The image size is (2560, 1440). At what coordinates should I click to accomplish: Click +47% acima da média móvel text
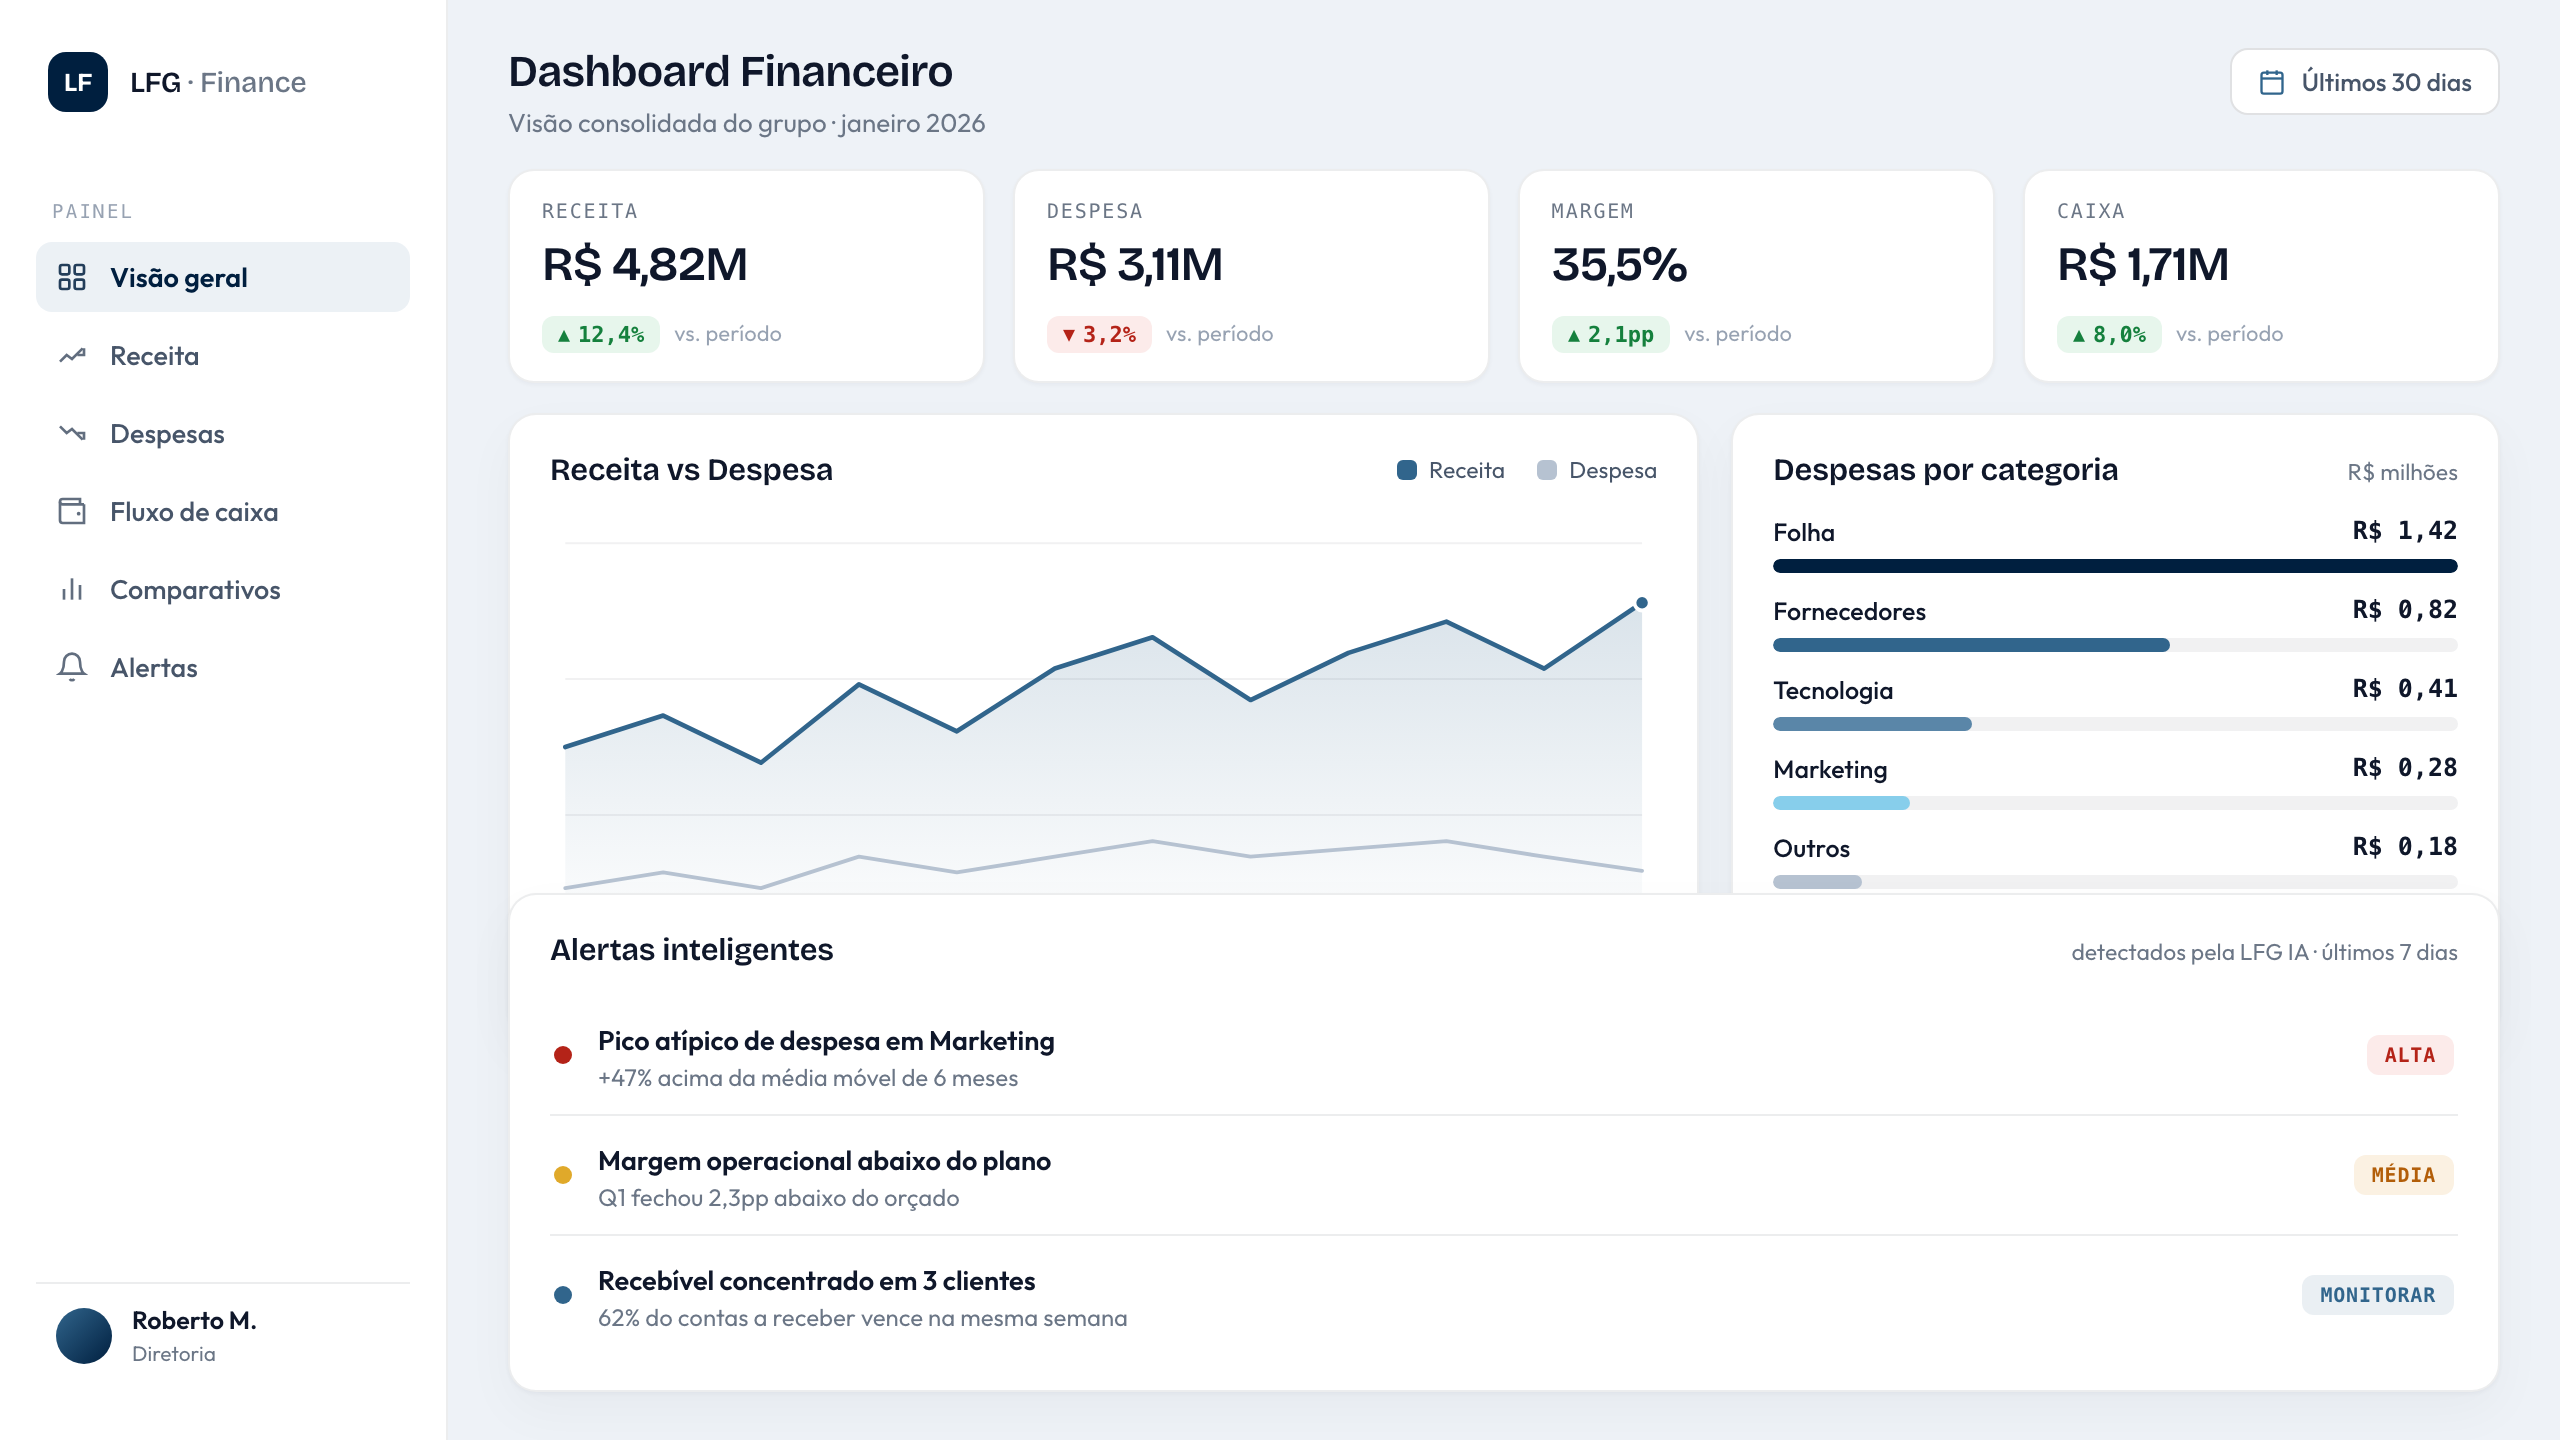pyautogui.click(x=808, y=1078)
